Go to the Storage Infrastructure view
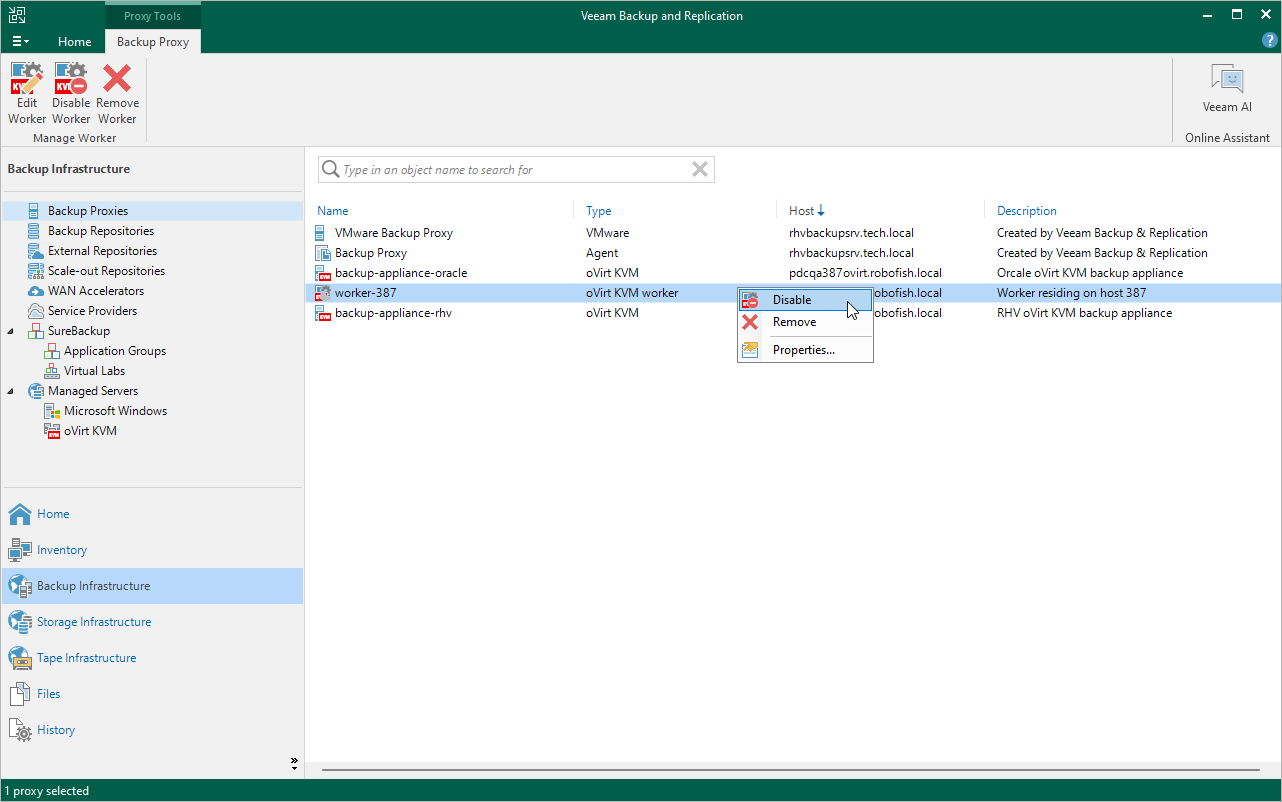 tap(93, 622)
